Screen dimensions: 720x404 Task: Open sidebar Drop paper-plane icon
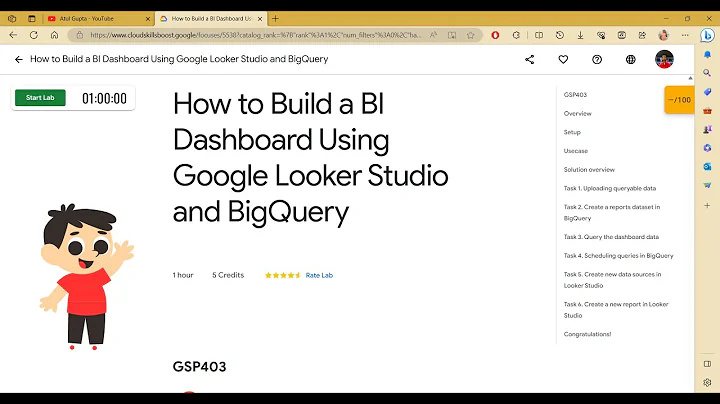click(707, 185)
